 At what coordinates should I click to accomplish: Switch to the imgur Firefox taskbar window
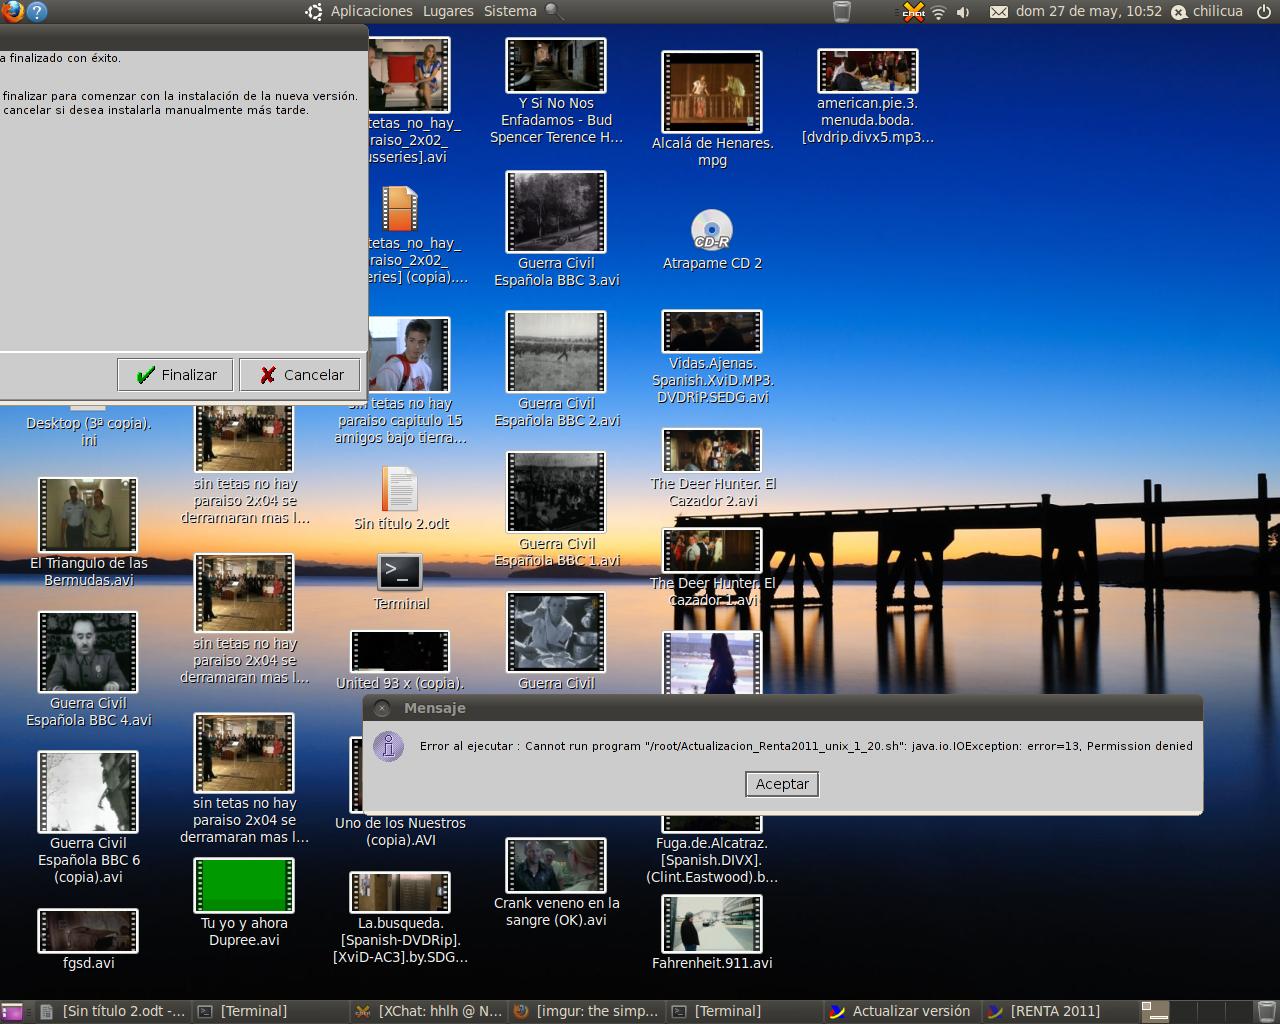[587, 1011]
